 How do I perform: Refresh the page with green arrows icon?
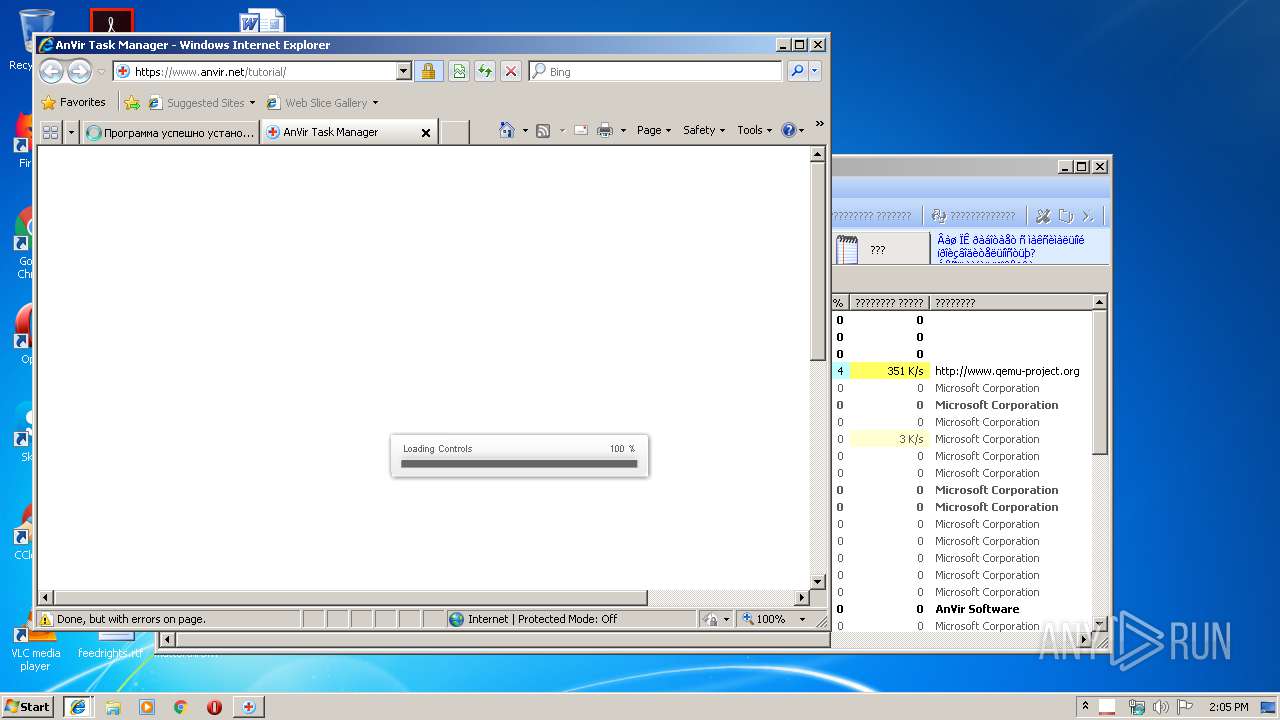click(x=484, y=71)
